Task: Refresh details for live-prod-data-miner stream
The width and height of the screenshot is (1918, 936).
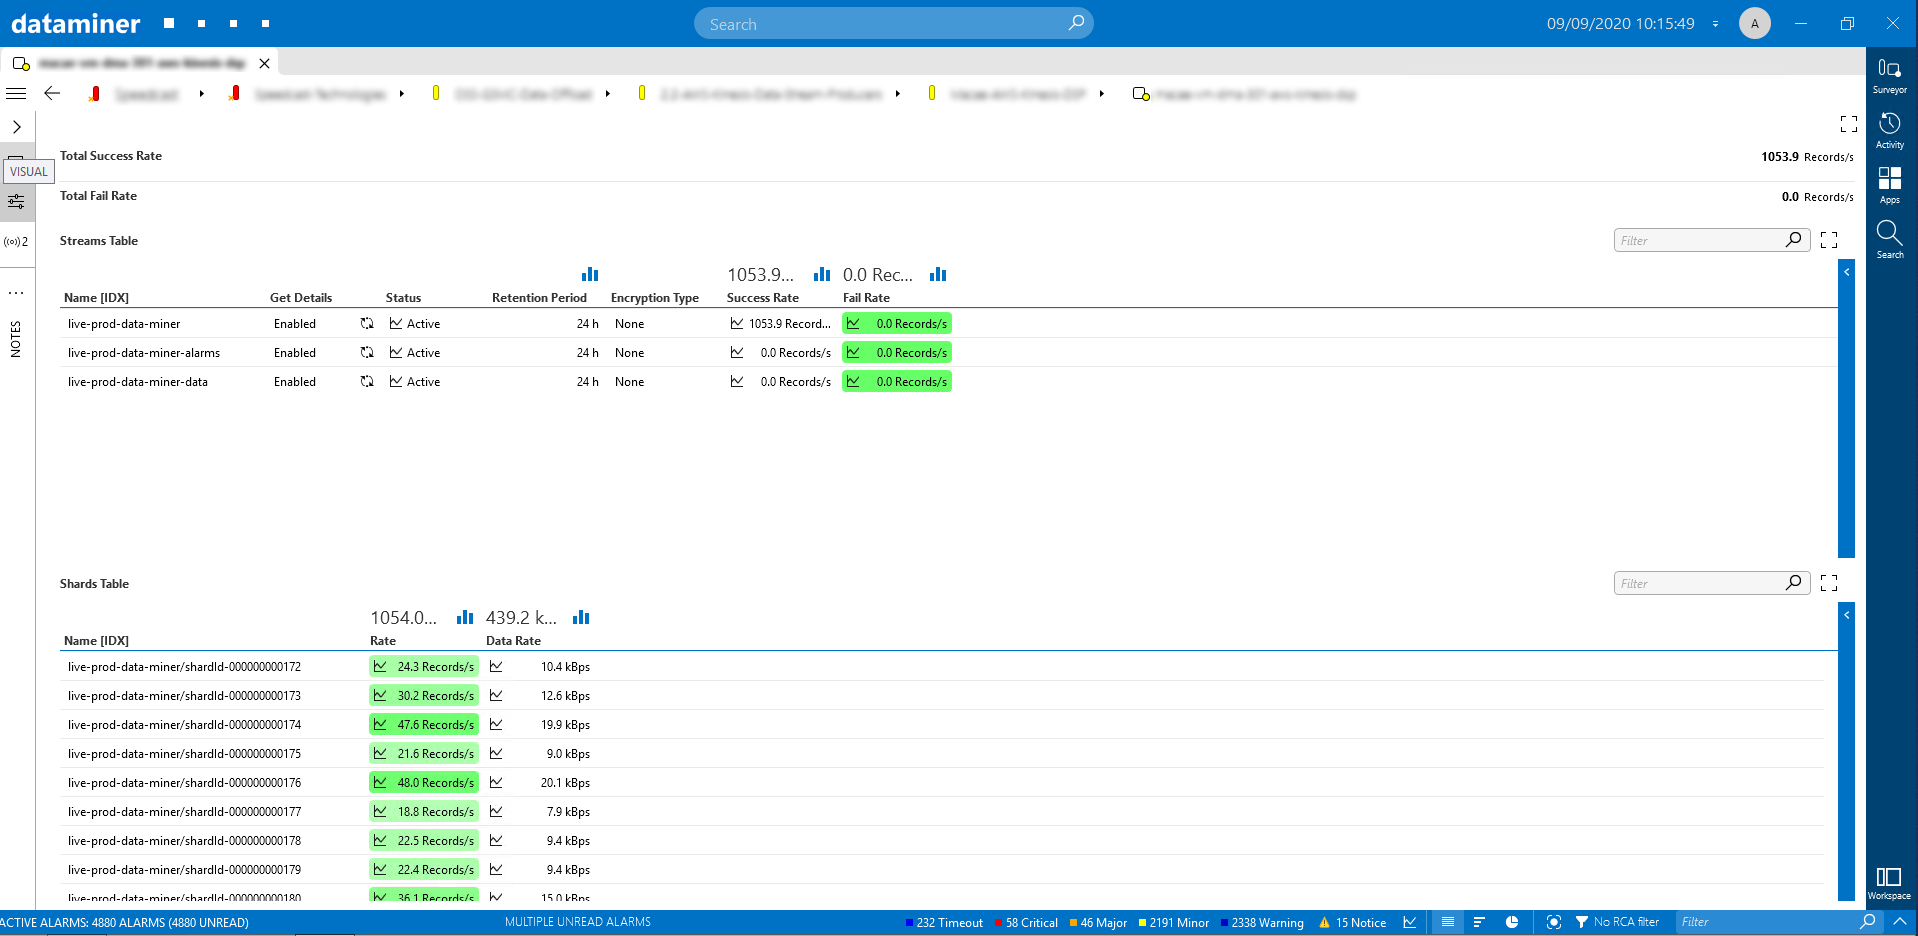Action: [x=367, y=324]
